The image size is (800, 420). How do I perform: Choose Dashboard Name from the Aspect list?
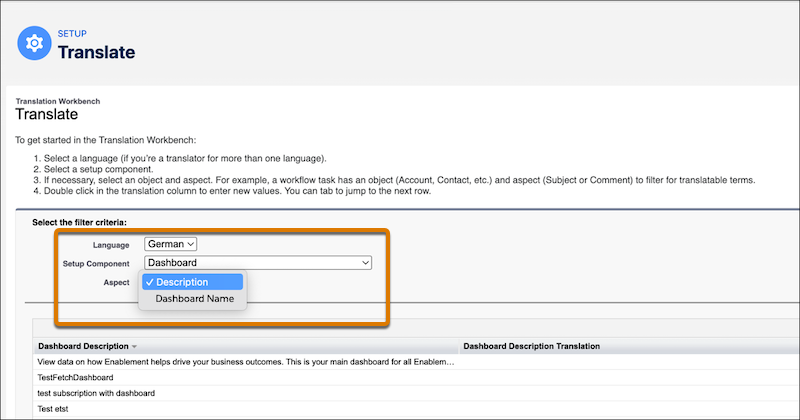194,298
